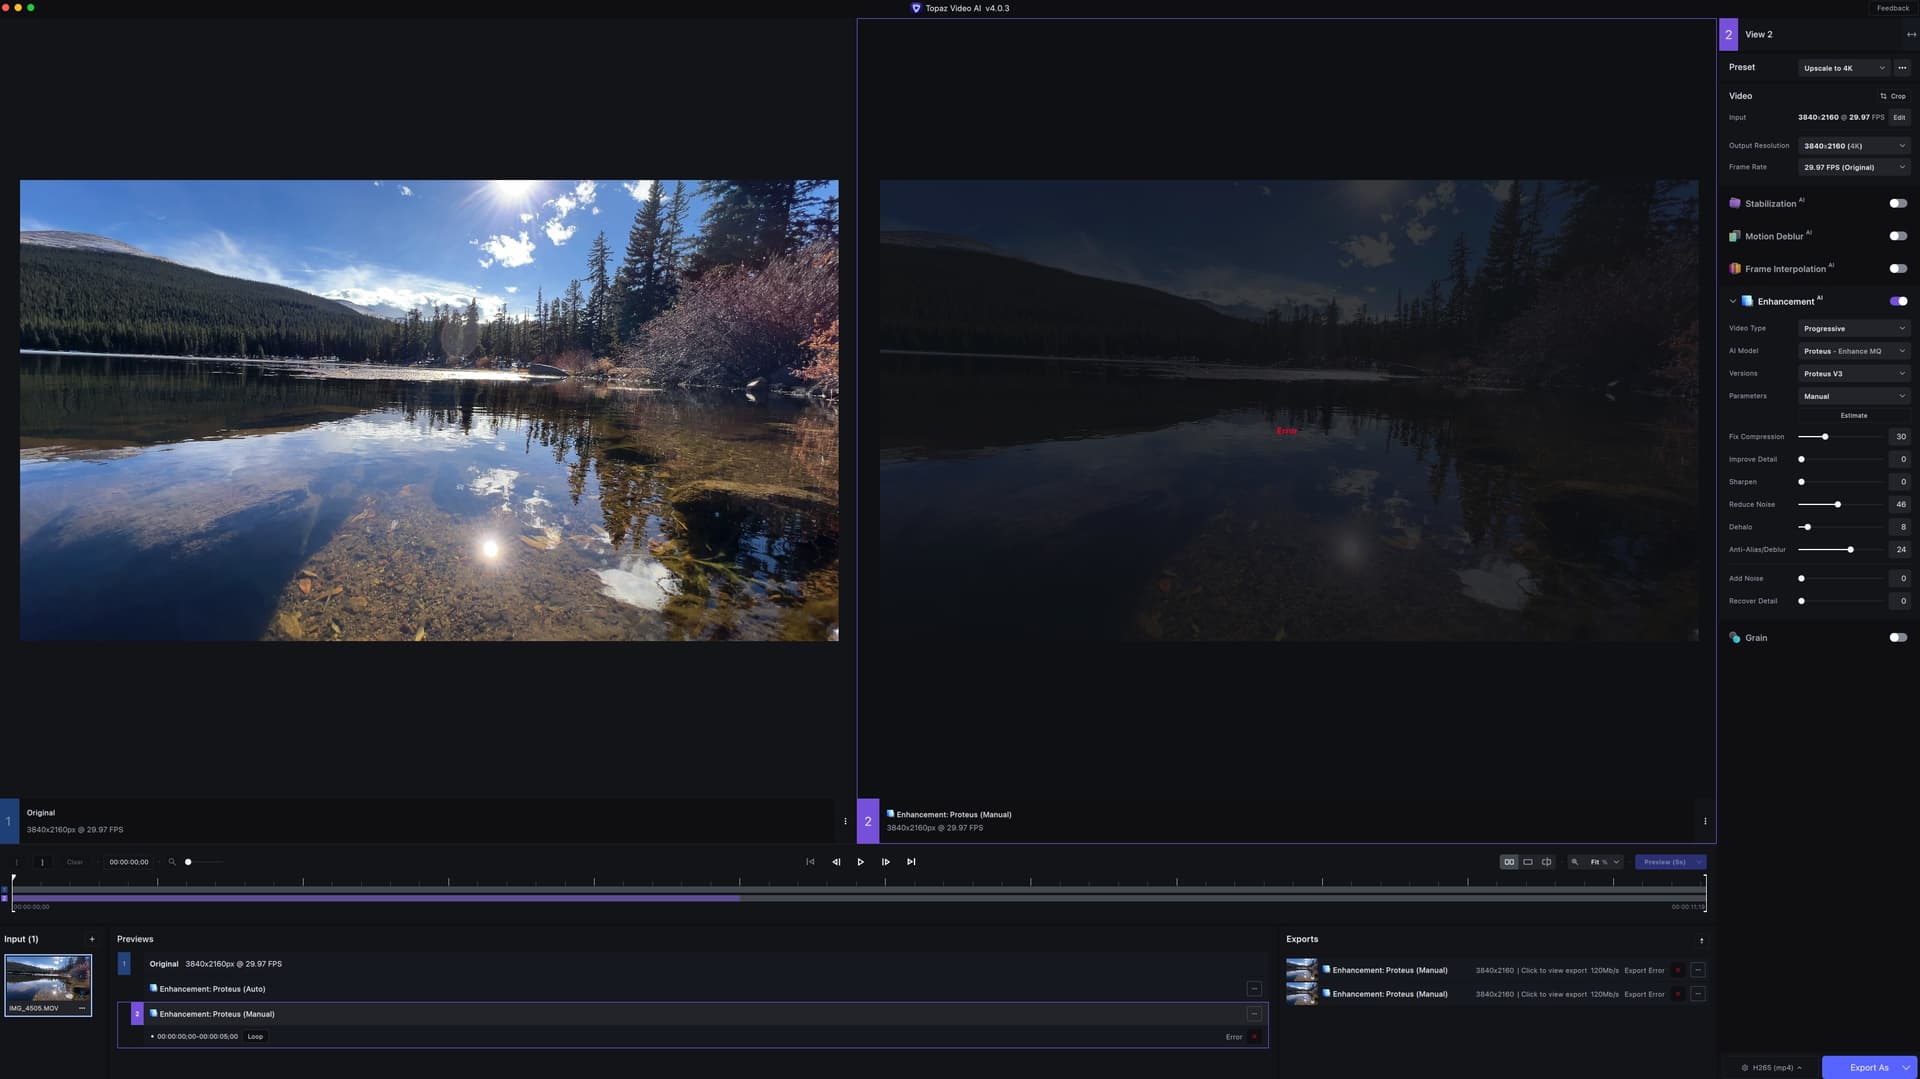Click the Estimate button
The image size is (1920, 1079).
(x=1854, y=416)
